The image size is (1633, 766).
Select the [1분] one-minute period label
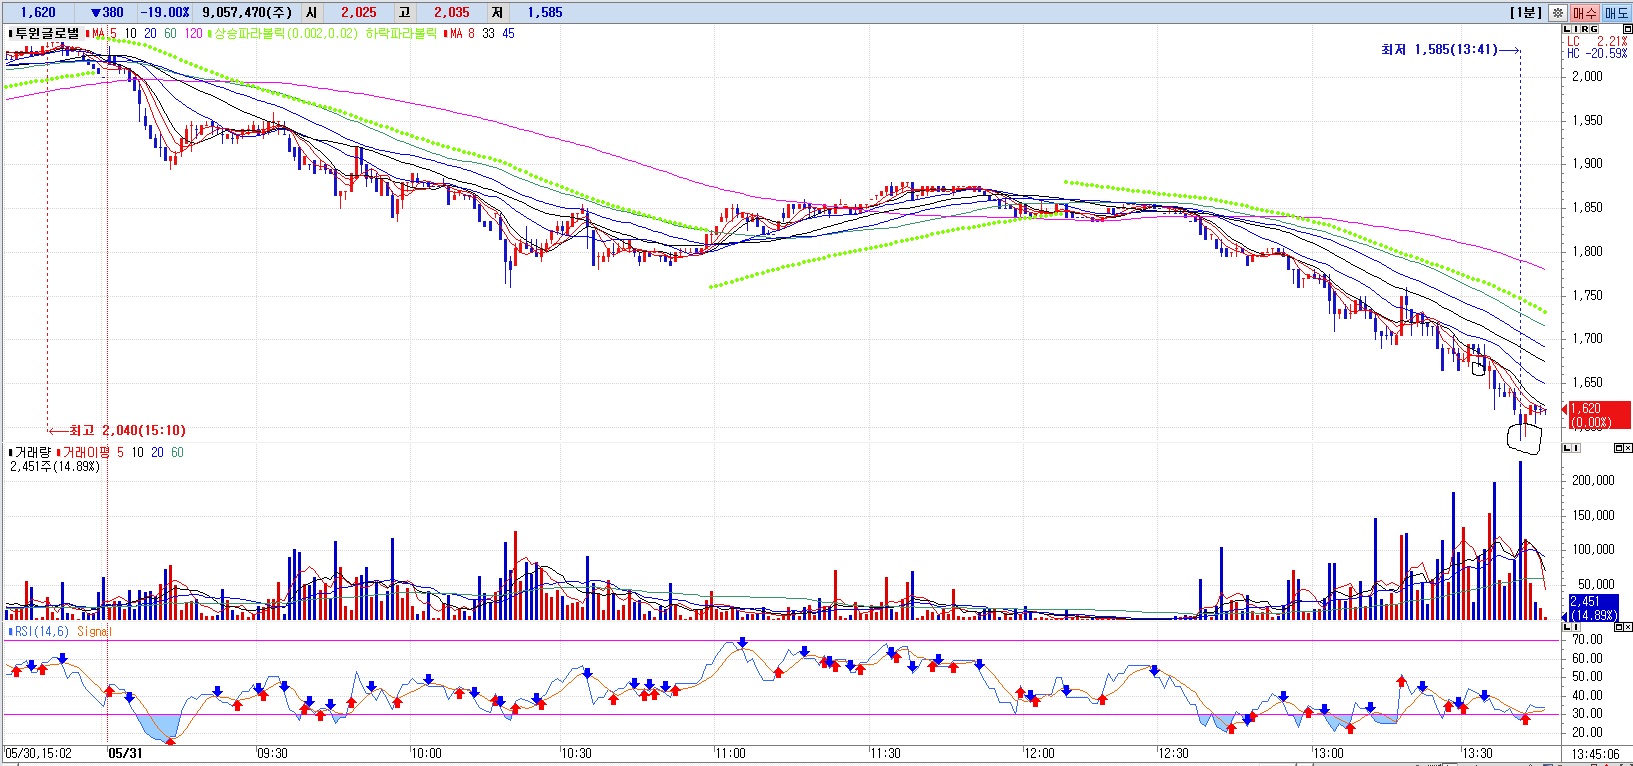1526,13
